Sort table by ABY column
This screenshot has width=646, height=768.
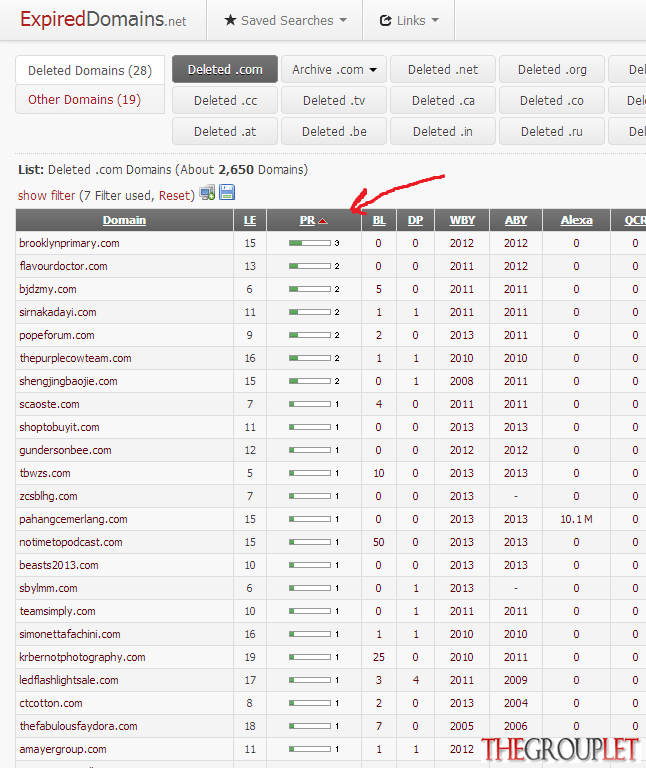516,220
